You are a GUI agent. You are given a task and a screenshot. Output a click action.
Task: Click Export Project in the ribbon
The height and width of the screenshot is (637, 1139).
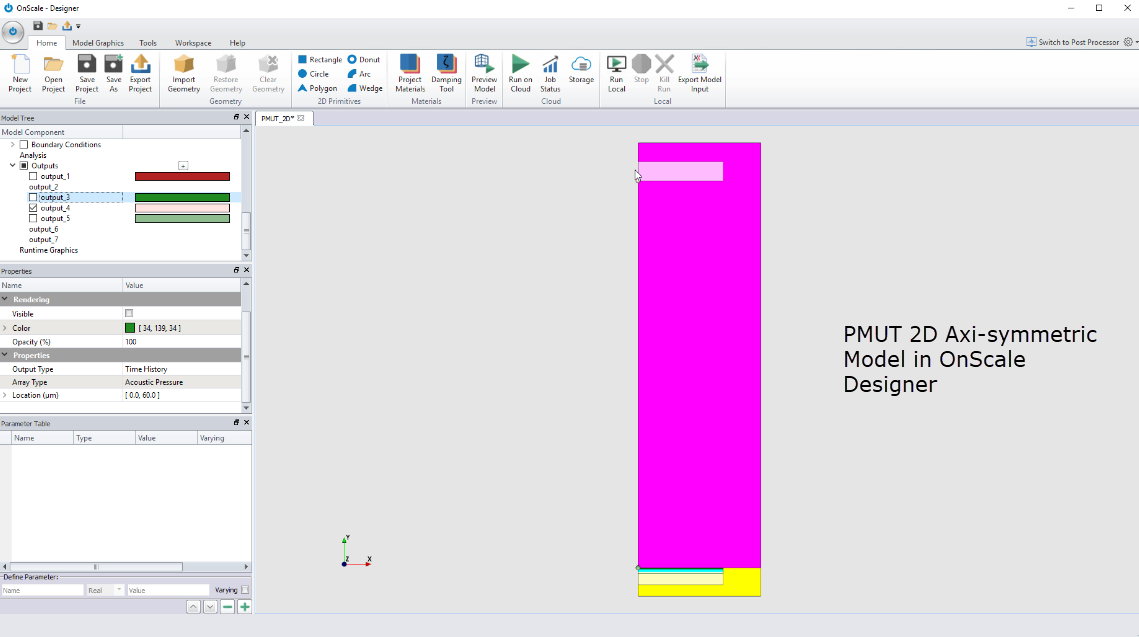click(140, 73)
